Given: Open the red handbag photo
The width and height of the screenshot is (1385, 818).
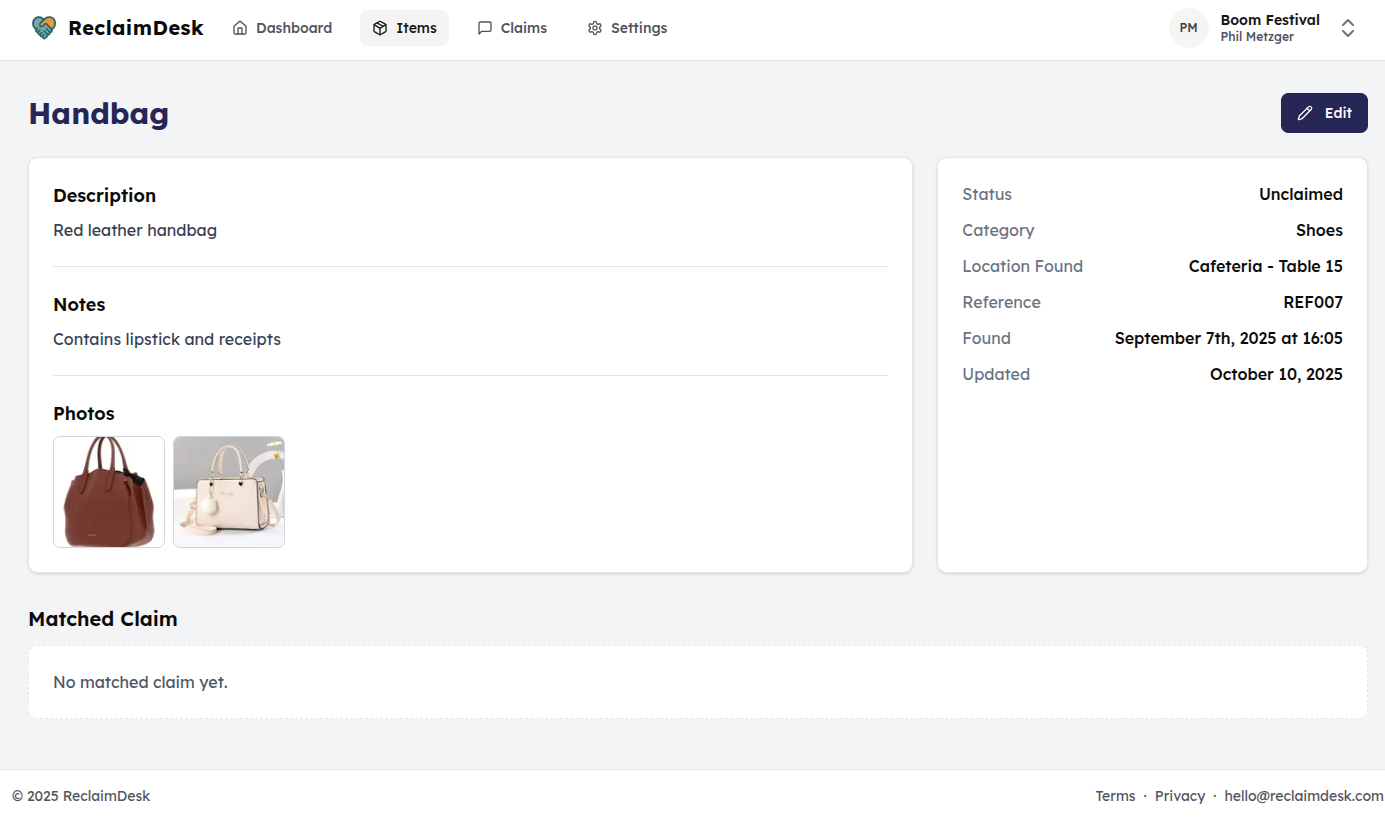Looking at the screenshot, I should pyautogui.click(x=108, y=491).
